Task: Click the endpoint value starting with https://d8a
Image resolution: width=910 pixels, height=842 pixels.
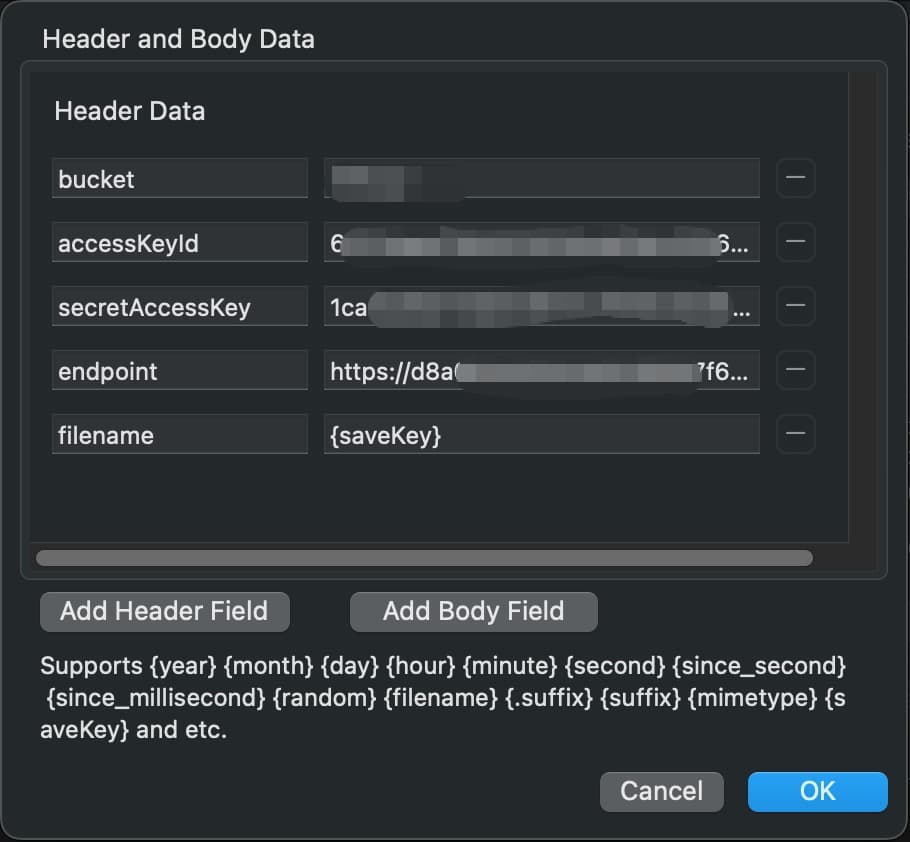Action: pos(541,370)
